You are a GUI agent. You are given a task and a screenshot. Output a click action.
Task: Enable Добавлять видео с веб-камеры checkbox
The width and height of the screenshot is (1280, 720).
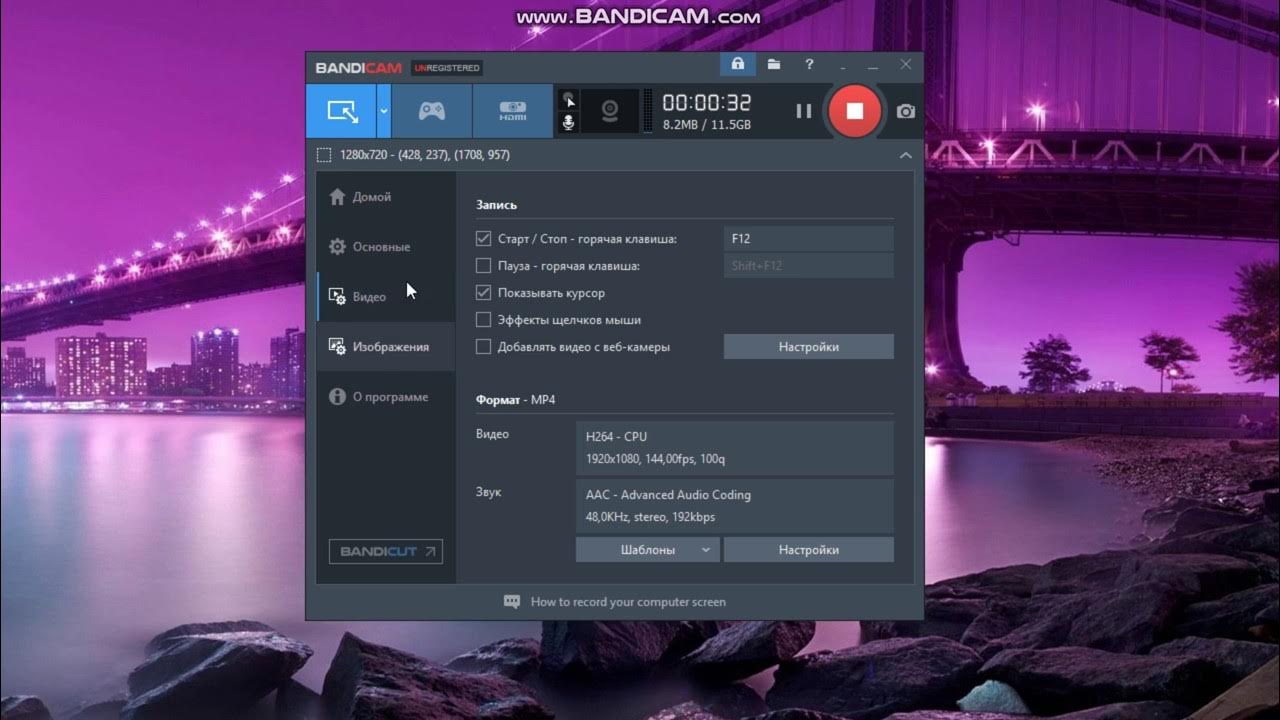click(484, 347)
